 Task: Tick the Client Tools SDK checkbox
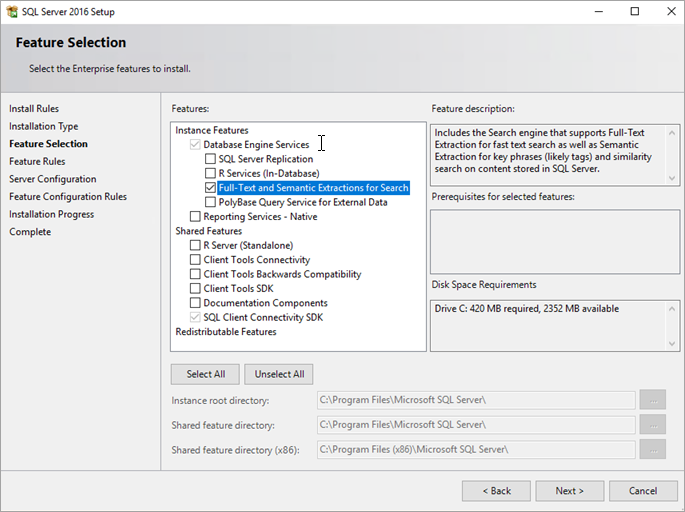click(195, 289)
